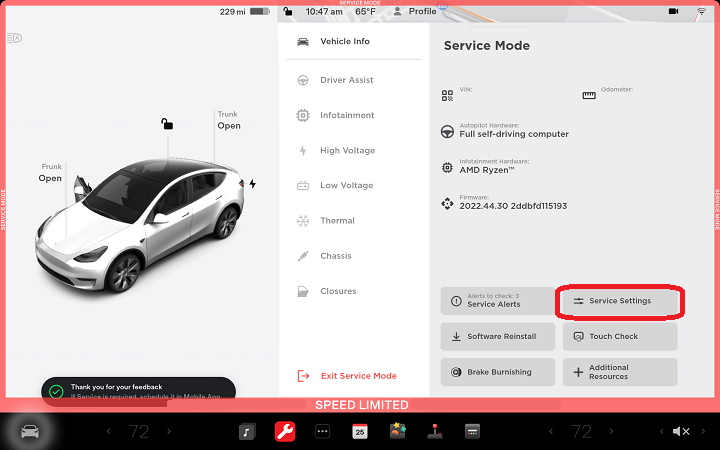Increase driver temperature with right arrow
This screenshot has height=450, width=720.
(168, 432)
